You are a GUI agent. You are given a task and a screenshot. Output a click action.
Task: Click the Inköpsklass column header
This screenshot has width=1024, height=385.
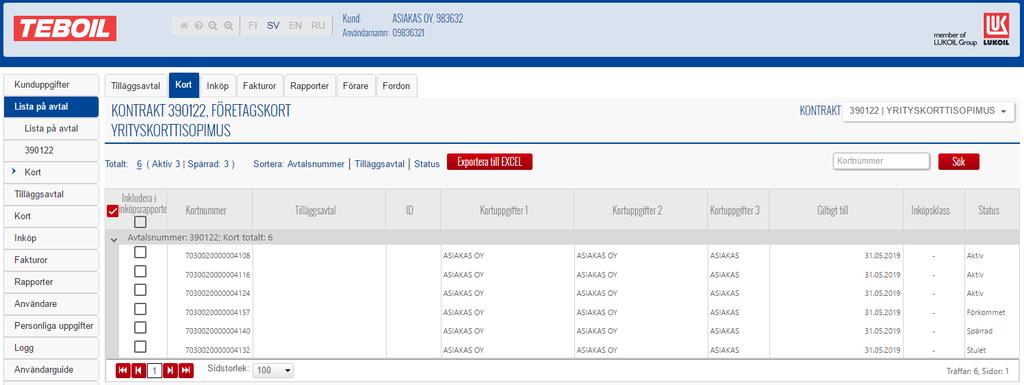pyautogui.click(x=933, y=210)
